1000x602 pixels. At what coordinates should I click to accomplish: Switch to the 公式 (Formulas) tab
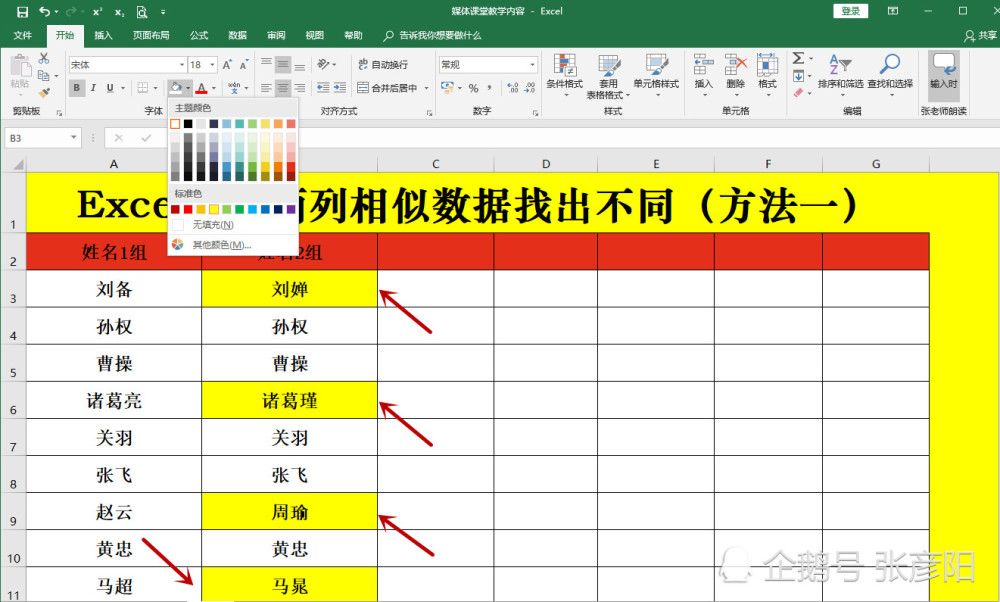coord(199,35)
